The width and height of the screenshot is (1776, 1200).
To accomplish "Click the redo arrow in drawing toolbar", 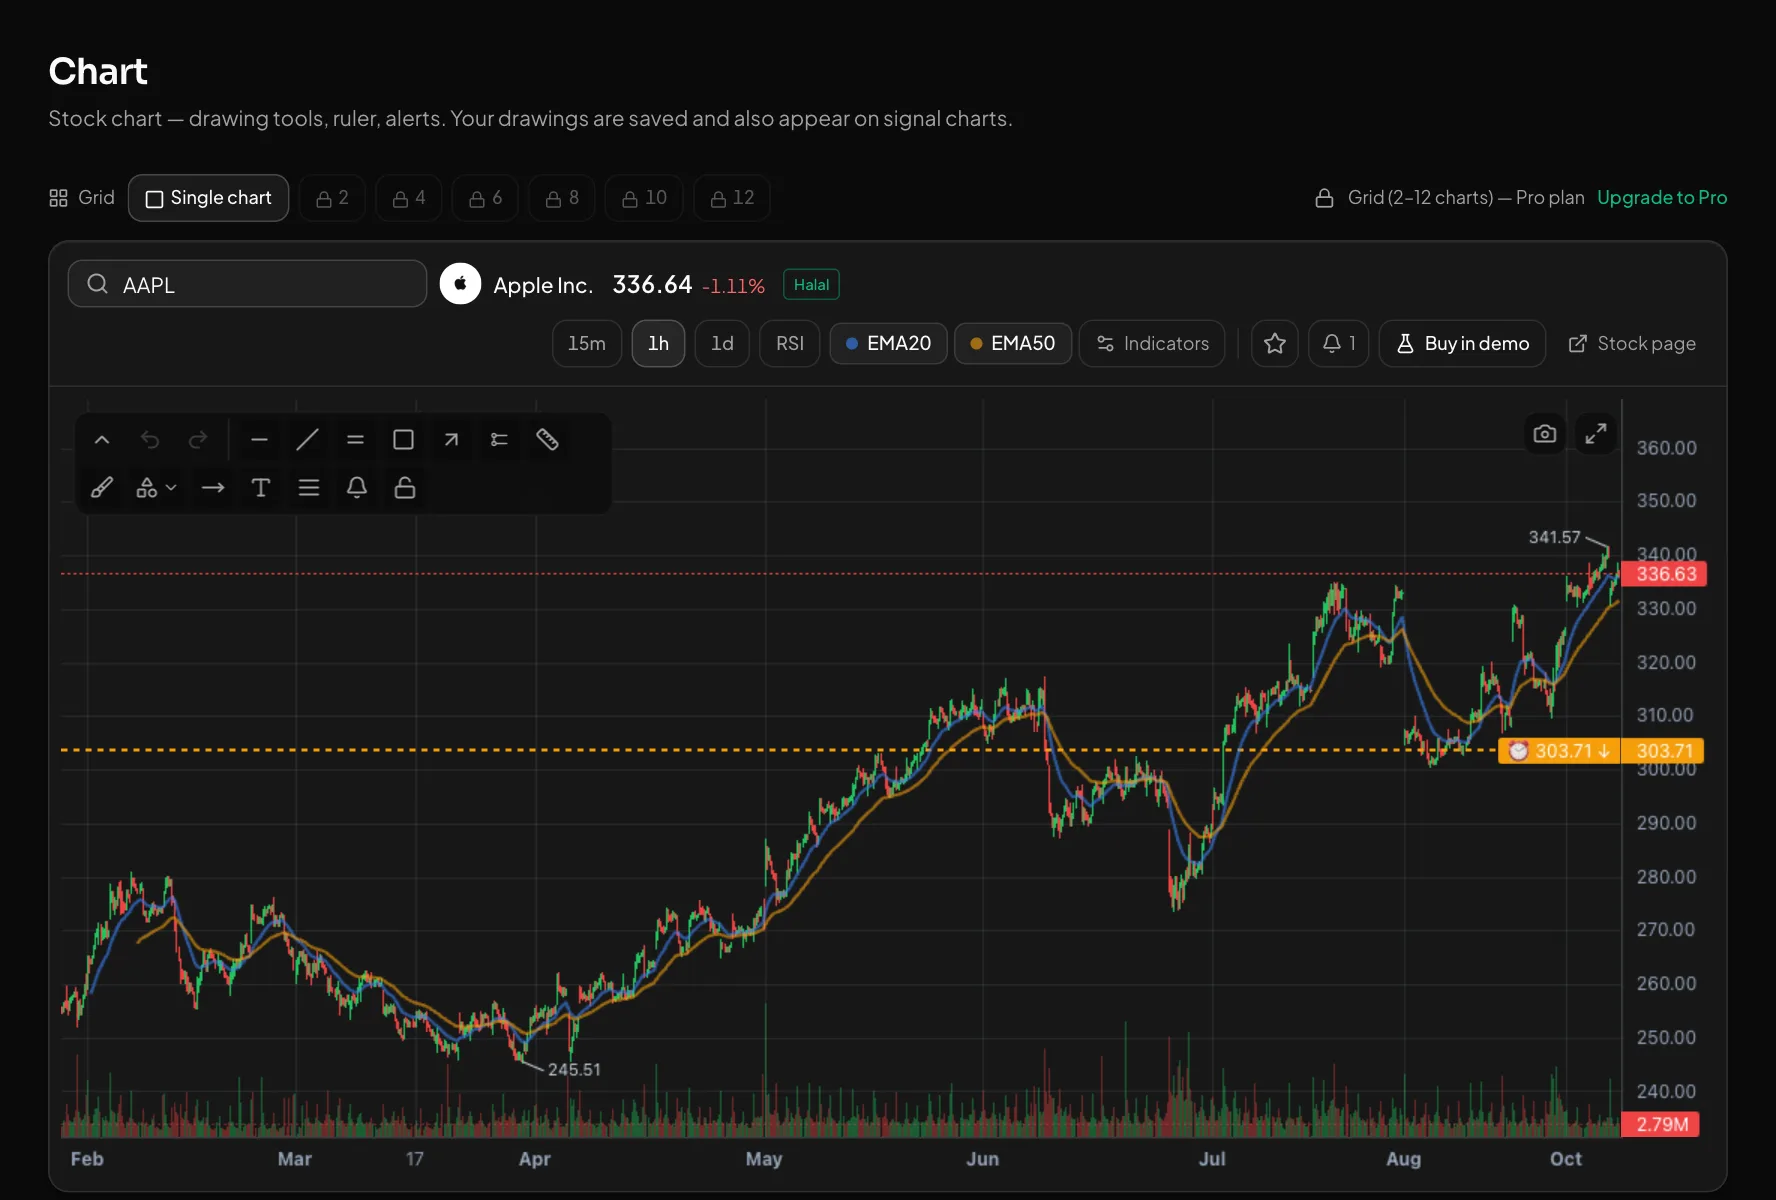I will [x=198, y=440].
